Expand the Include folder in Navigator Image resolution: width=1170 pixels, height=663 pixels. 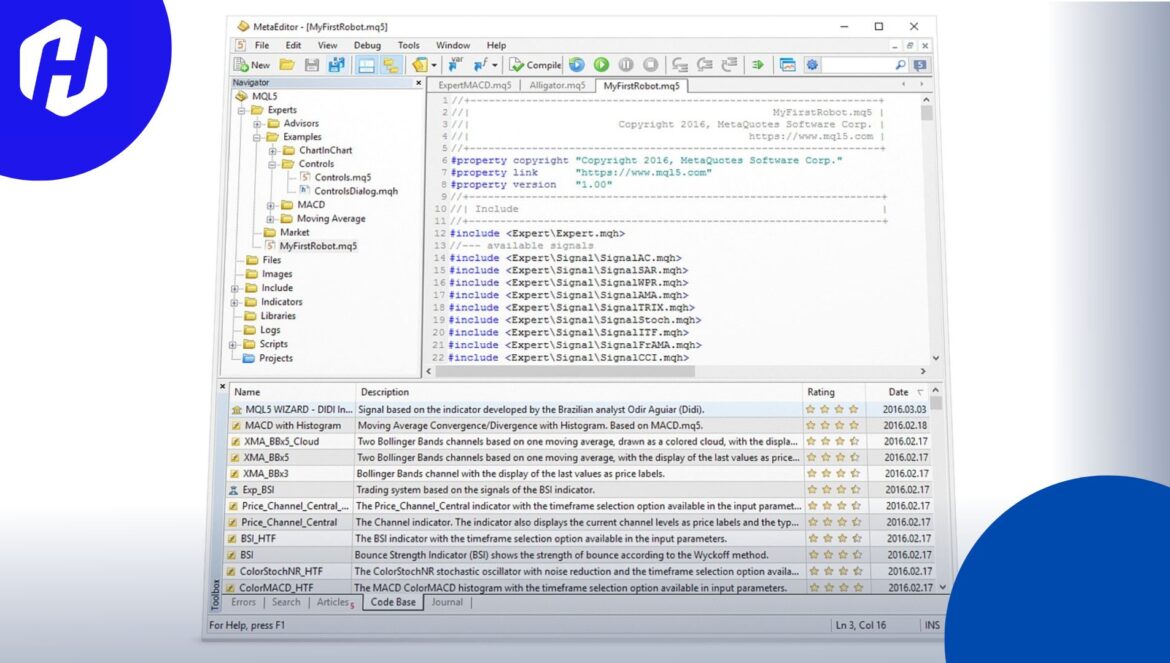pyautogui.click(x=234, y=288)
